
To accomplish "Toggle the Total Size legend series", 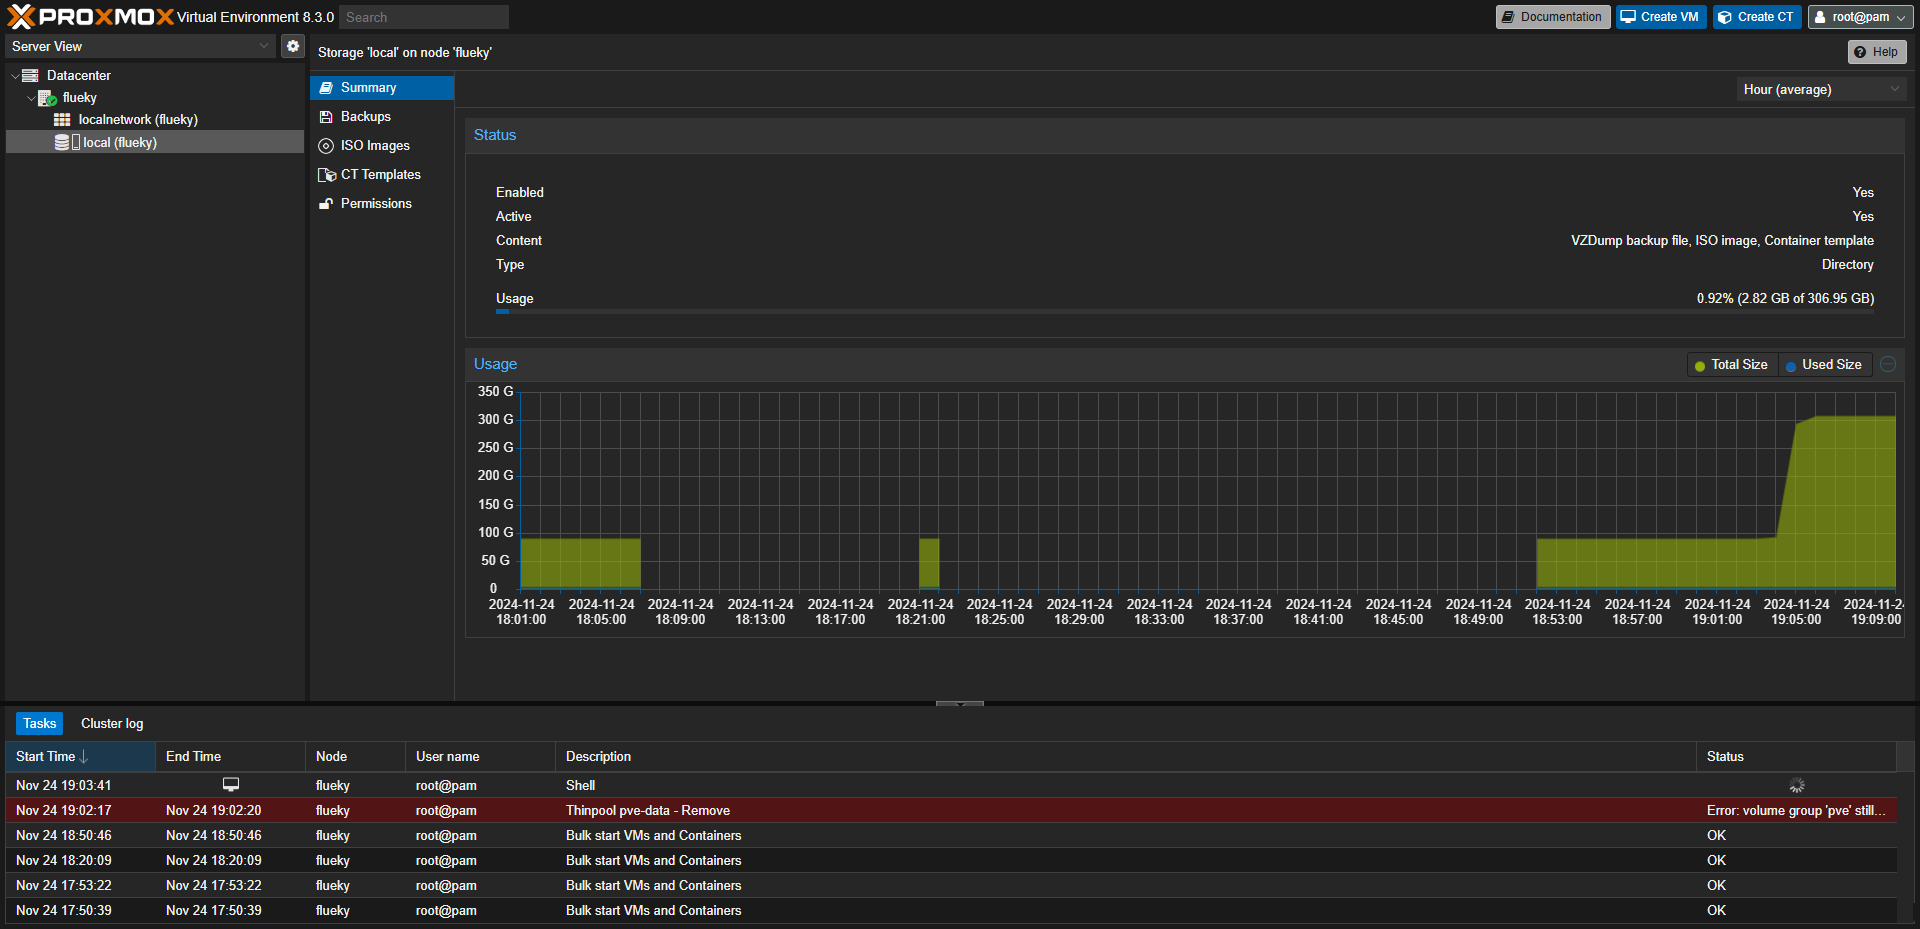I will [x=1730, y=365].
